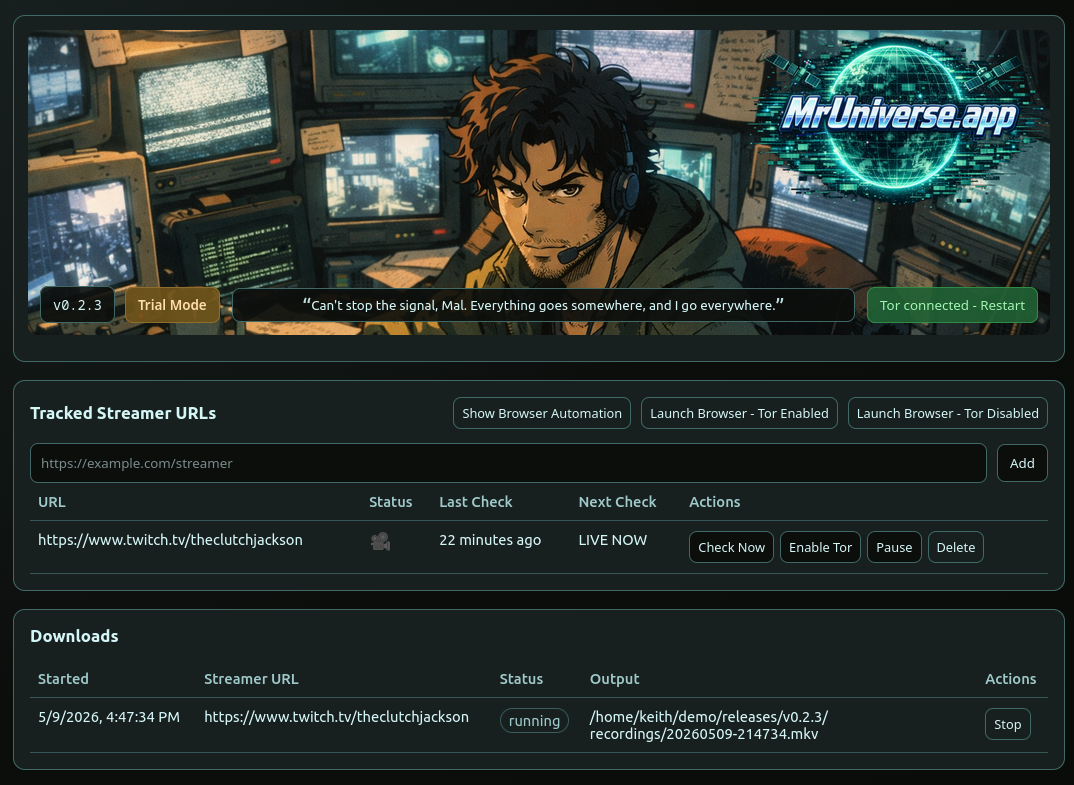Launch Browser with Tor Disabled

(947, 413)
